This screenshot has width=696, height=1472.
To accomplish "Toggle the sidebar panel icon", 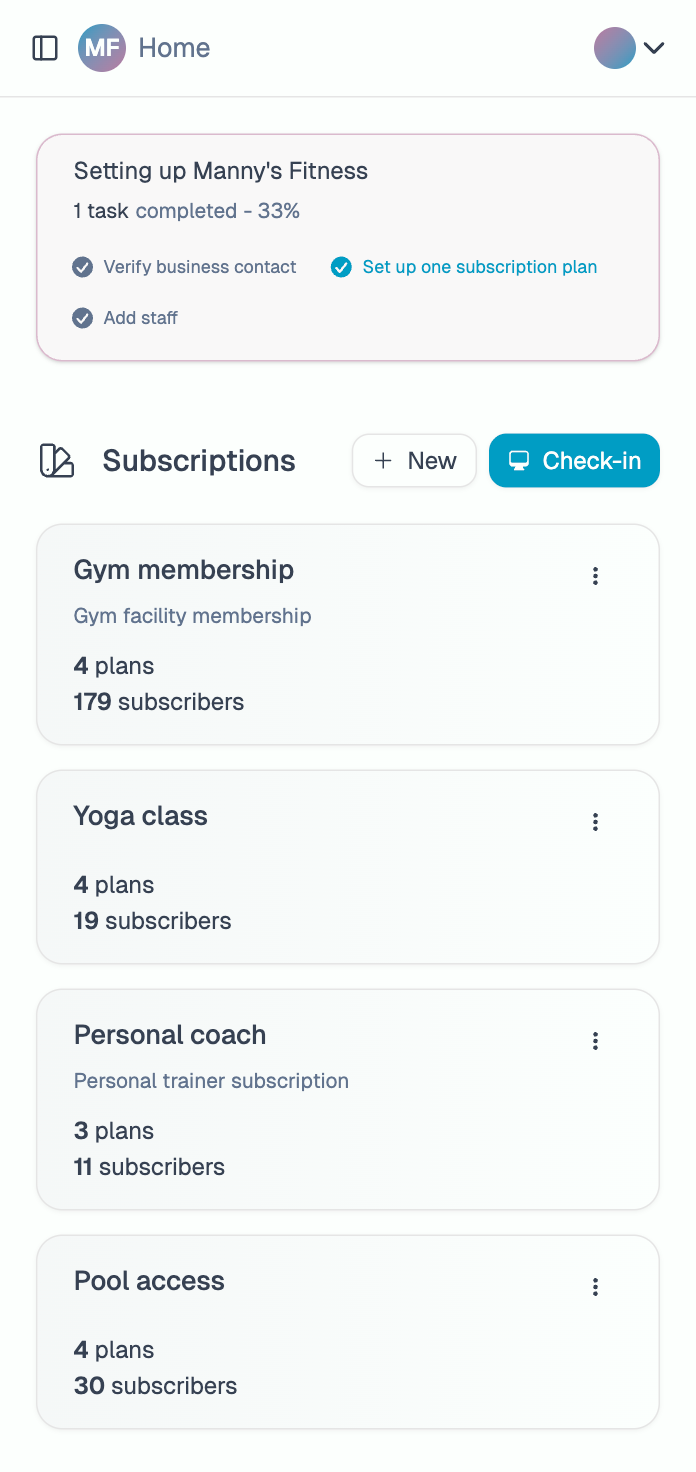I will click(x=45, y=47).
